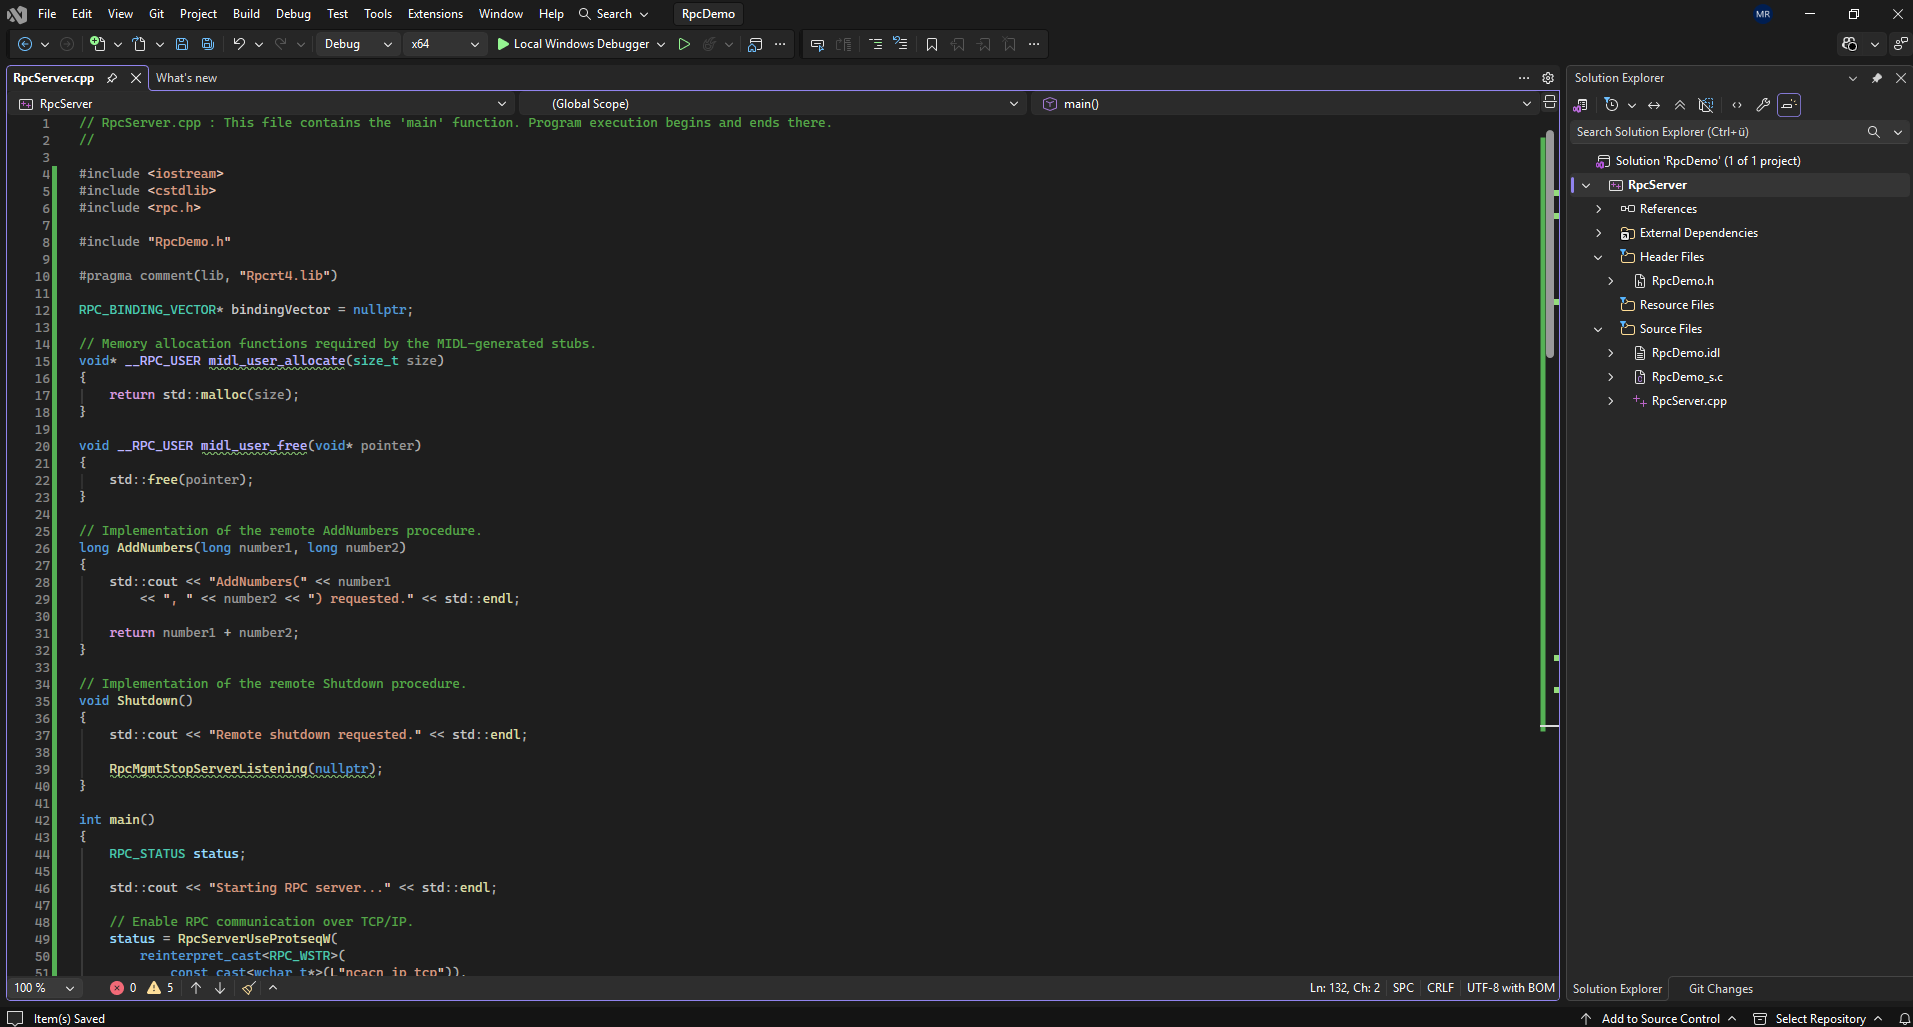Collapse the RpcServer project node
This screenshot has height=1027, width=1913.
[x=1586, y=185]
